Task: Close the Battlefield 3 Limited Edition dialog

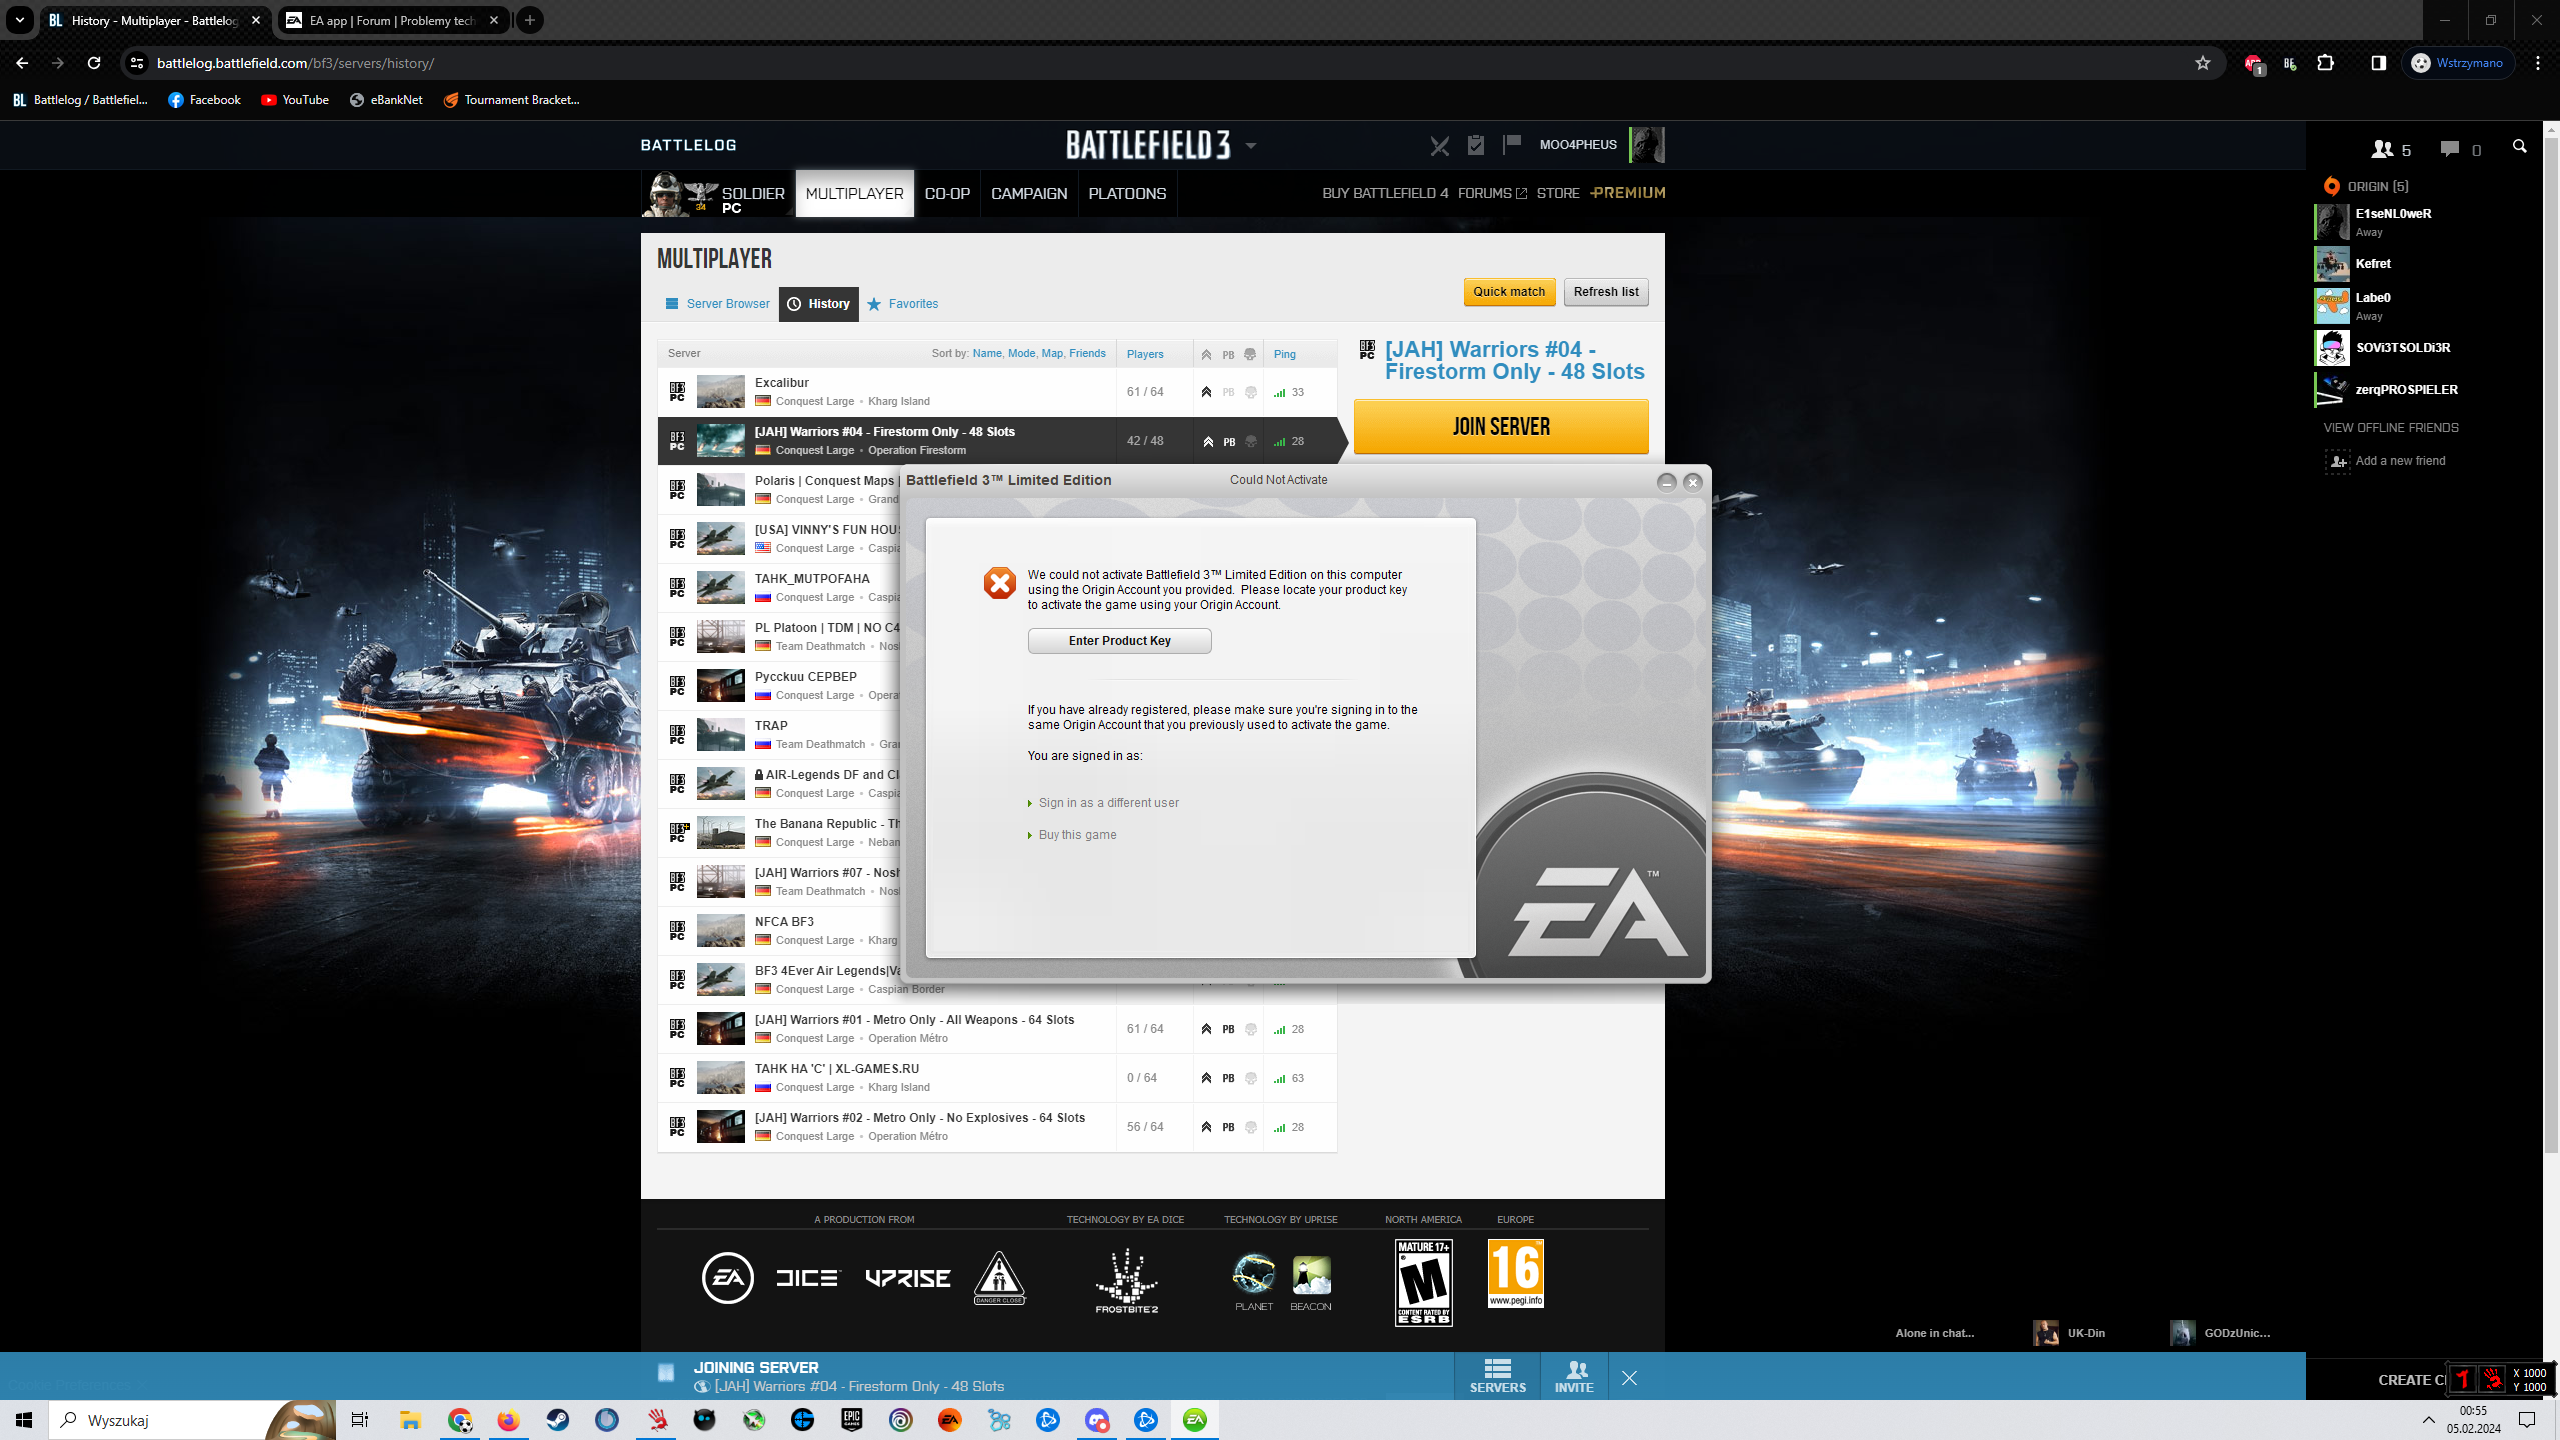Action: click(1692, 482)
